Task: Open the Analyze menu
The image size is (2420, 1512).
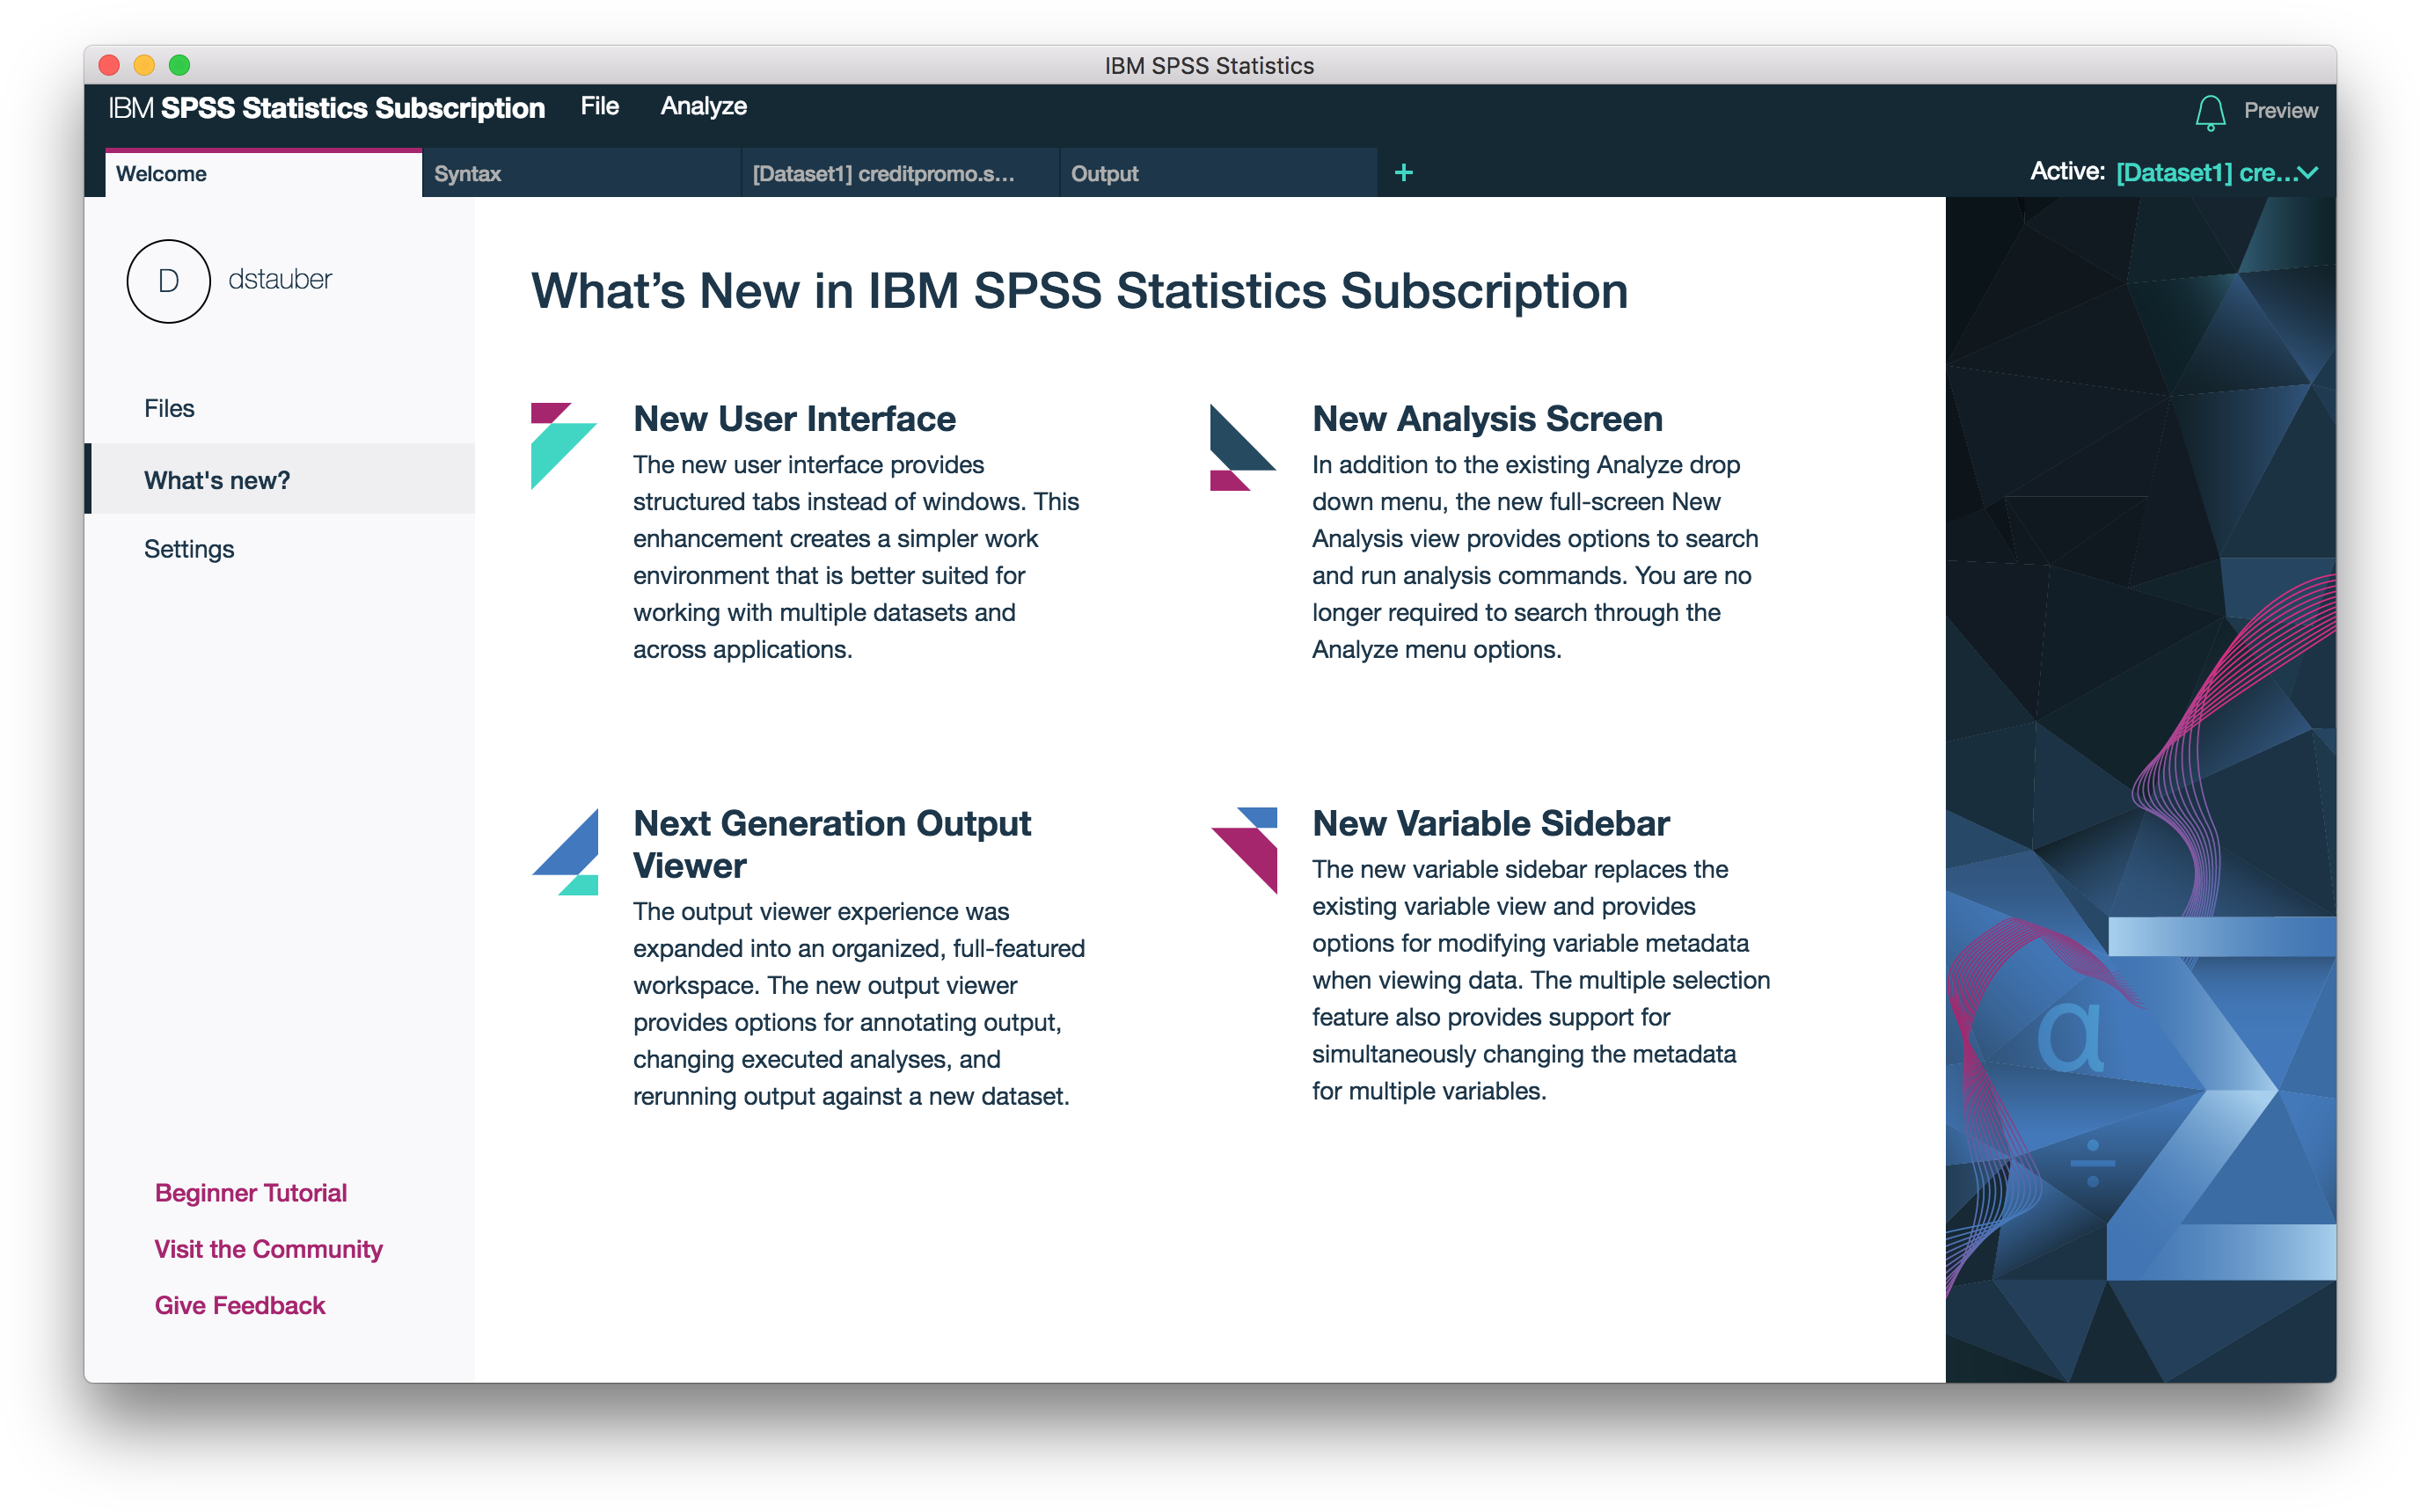Action: click(x=703, y=106)
